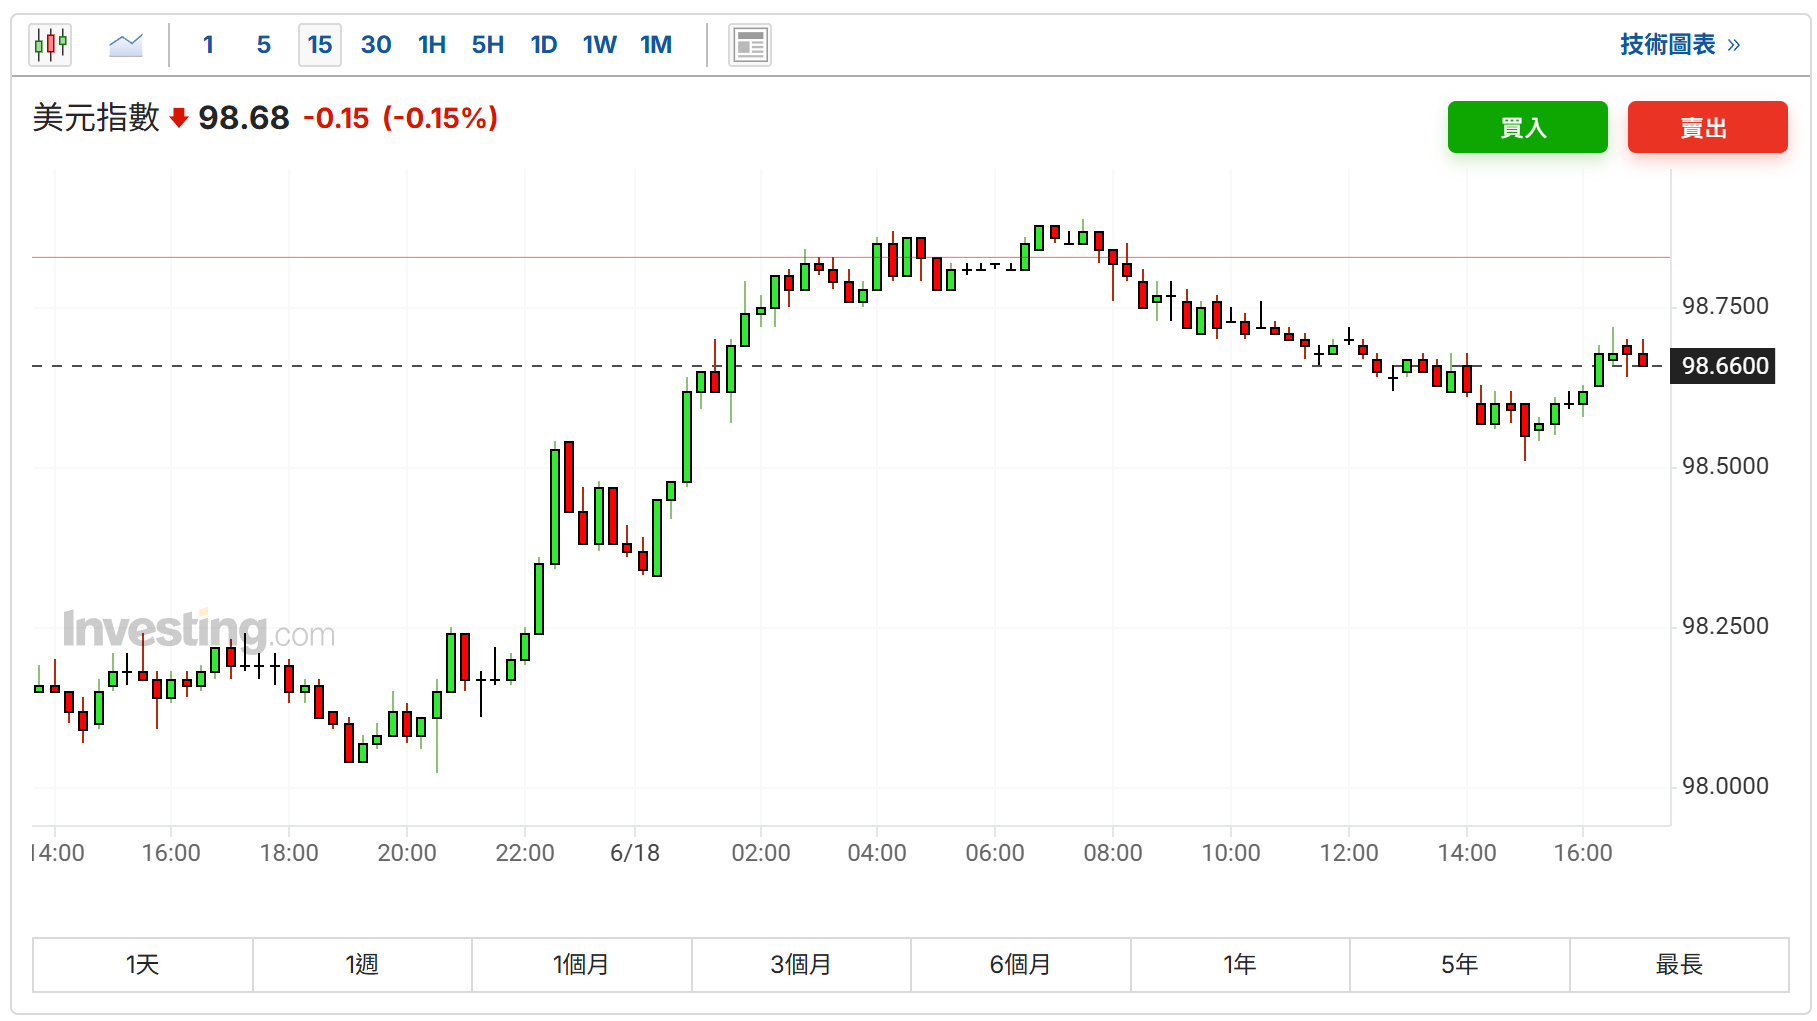This screenshot has height=1021, width=1817.
Task: Set chart range to 最長
Action: [x=1679, y=965]
